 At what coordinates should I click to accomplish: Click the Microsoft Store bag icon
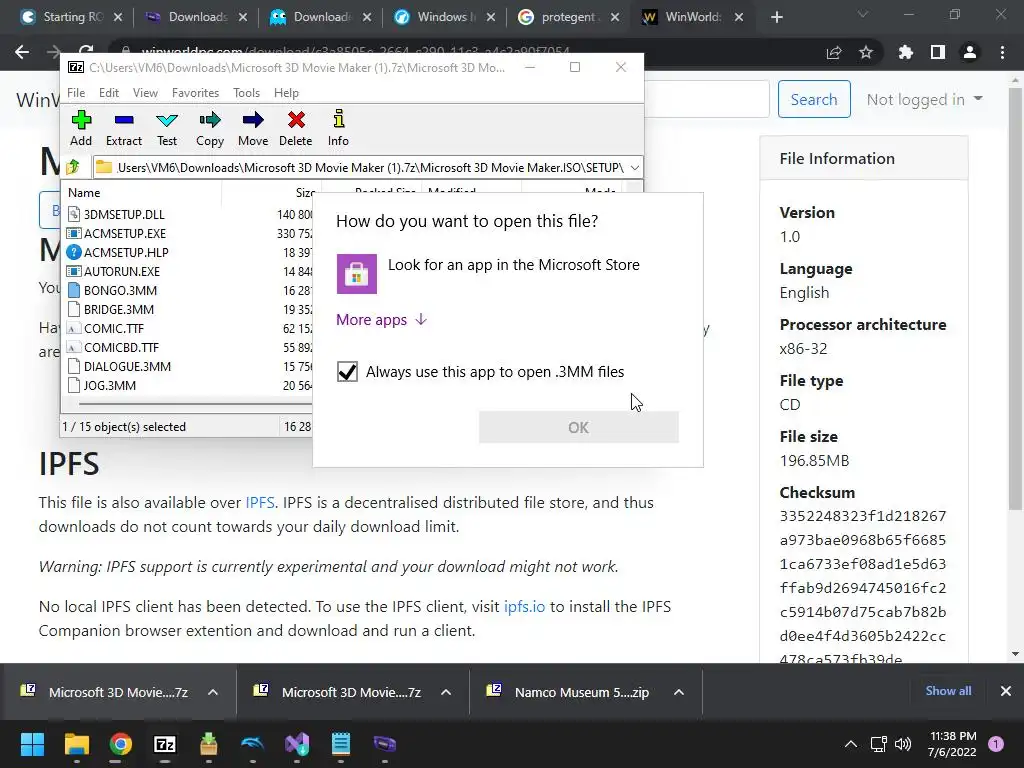tap(357, 274)
